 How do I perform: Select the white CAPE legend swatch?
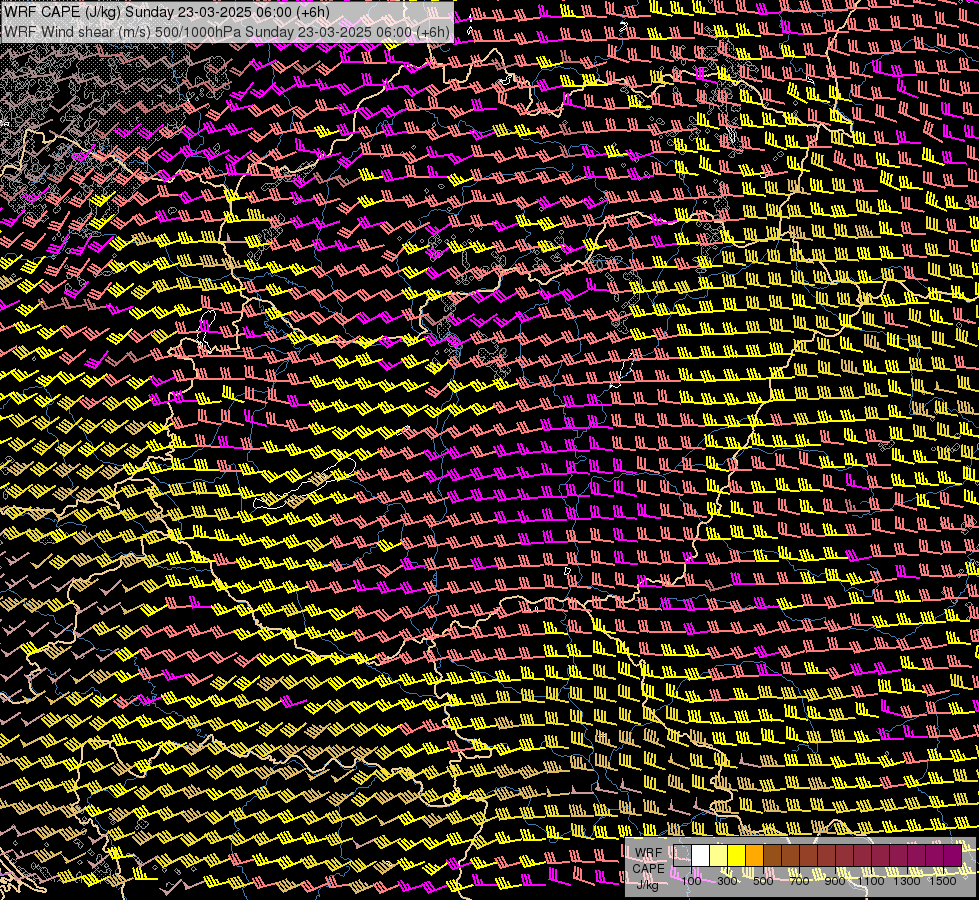(701, 856)
